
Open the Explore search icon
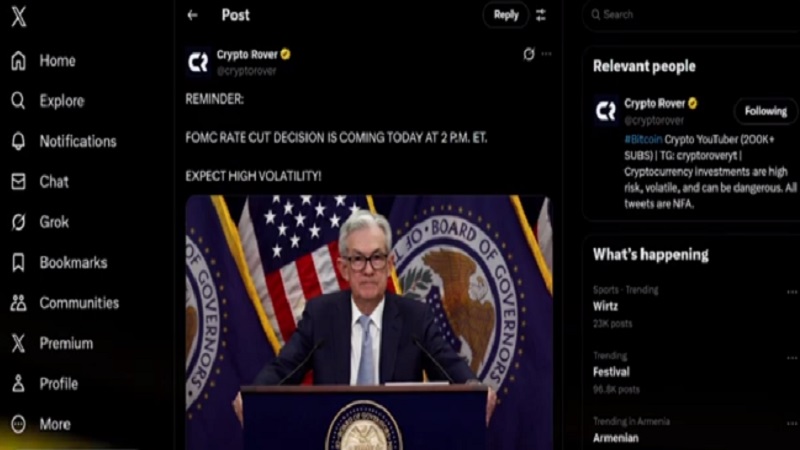point(18,101)
